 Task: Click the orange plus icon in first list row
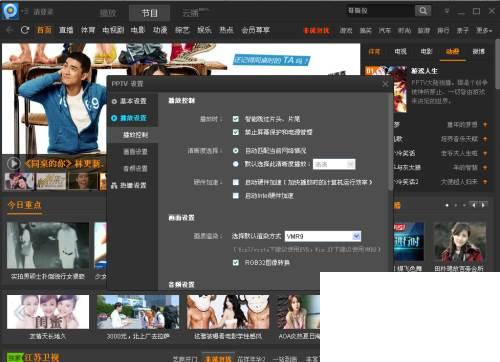485,125
